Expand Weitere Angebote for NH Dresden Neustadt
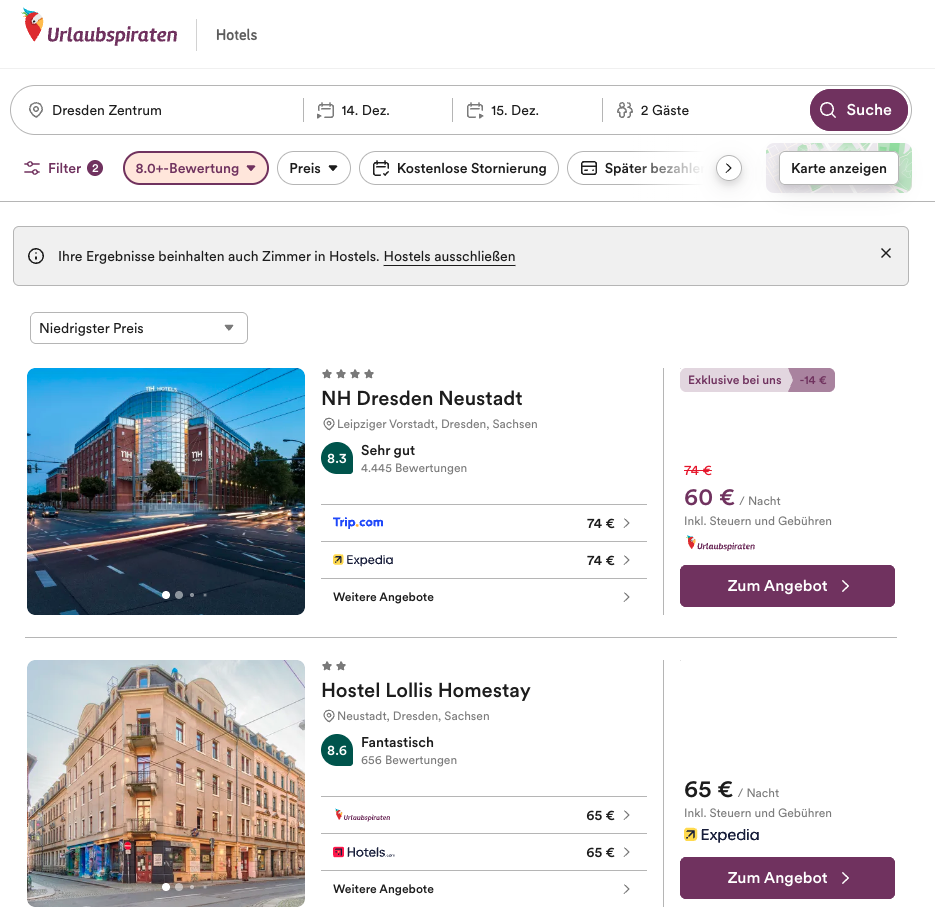 pos(483,597)
